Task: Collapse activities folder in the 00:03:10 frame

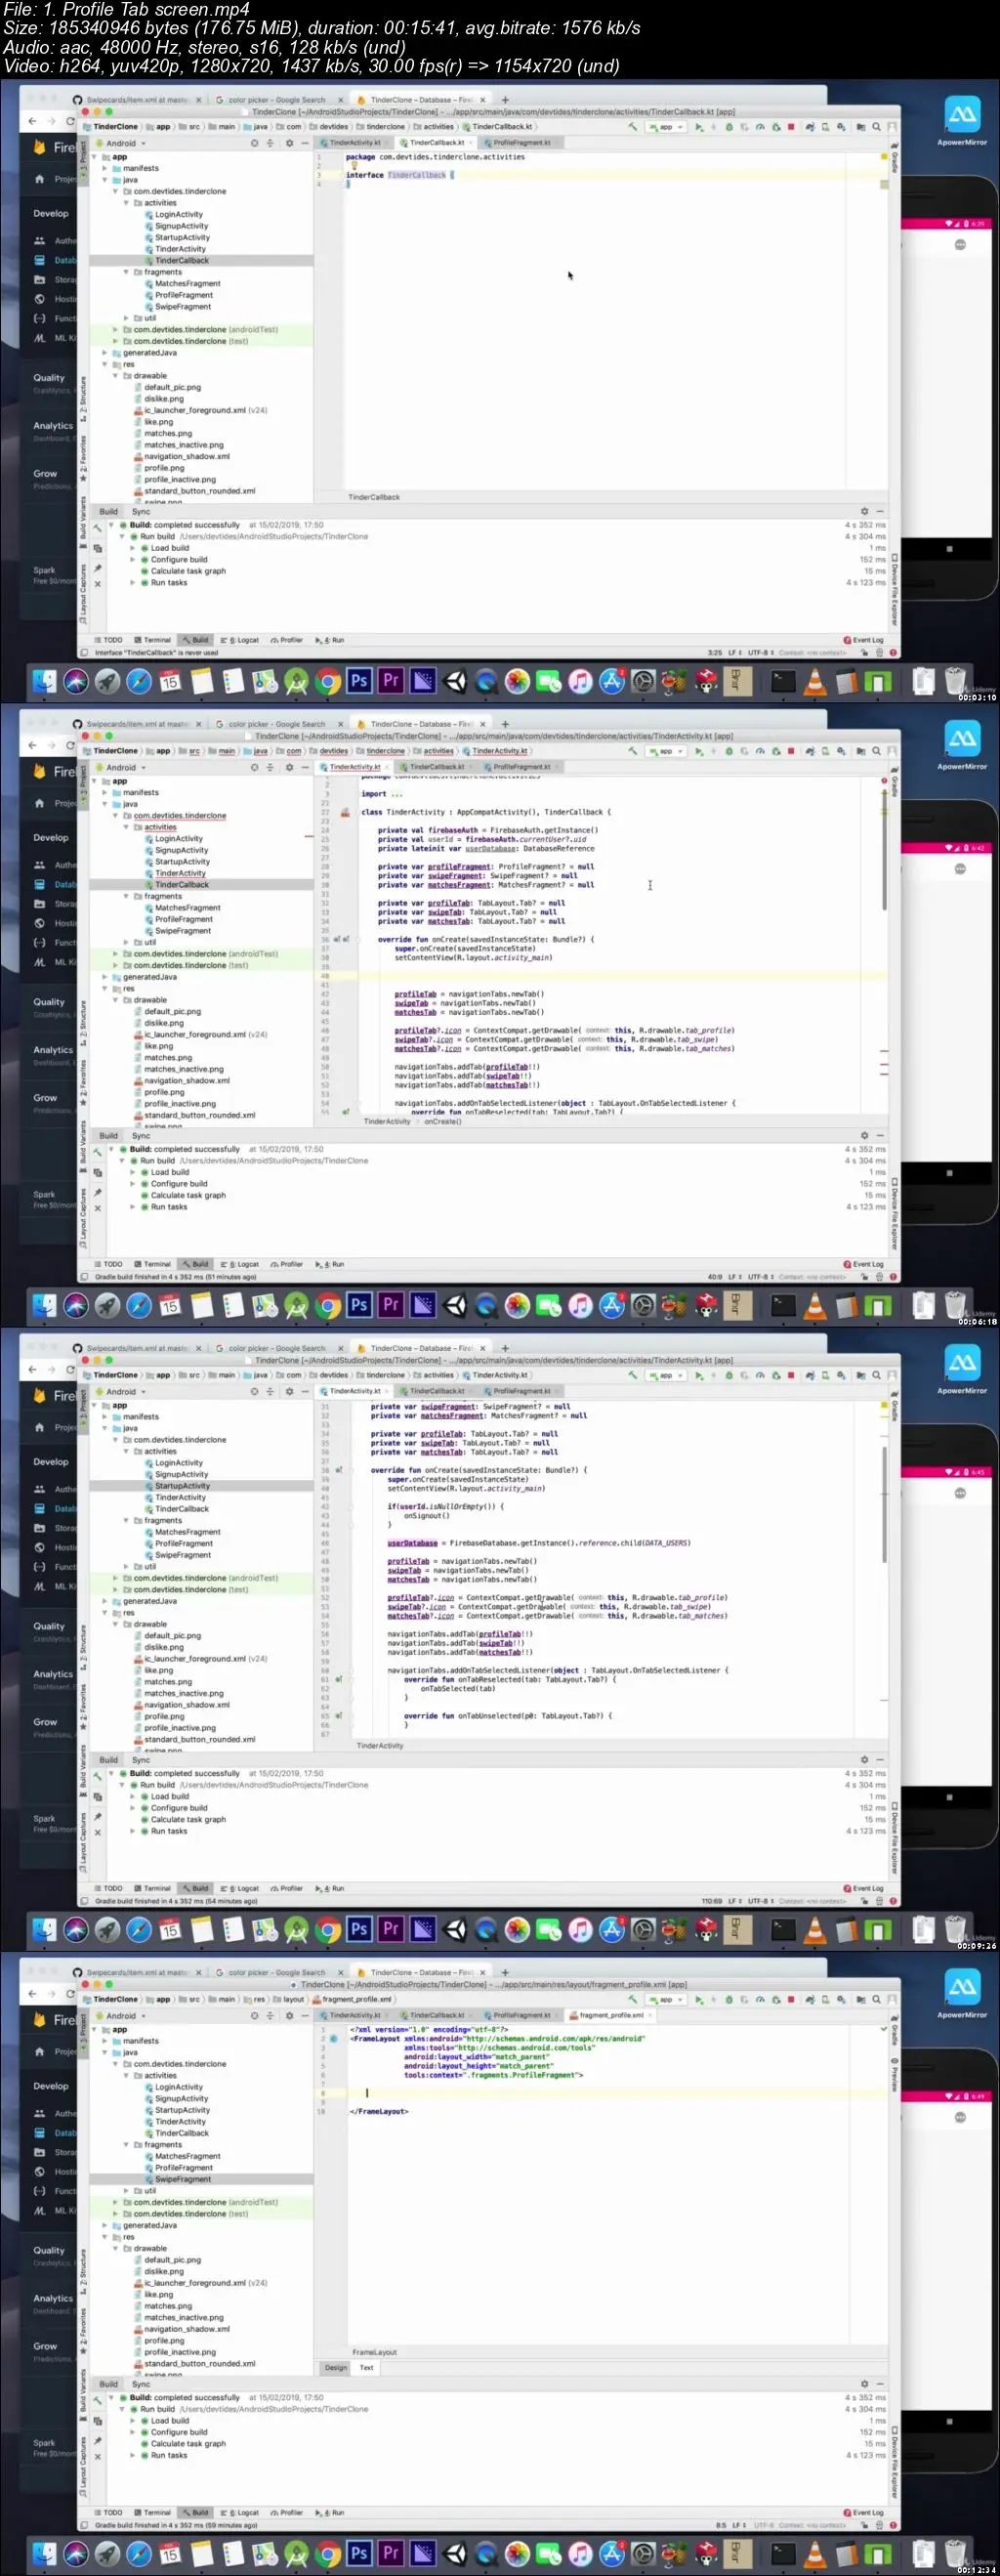Action: point(126,203)
